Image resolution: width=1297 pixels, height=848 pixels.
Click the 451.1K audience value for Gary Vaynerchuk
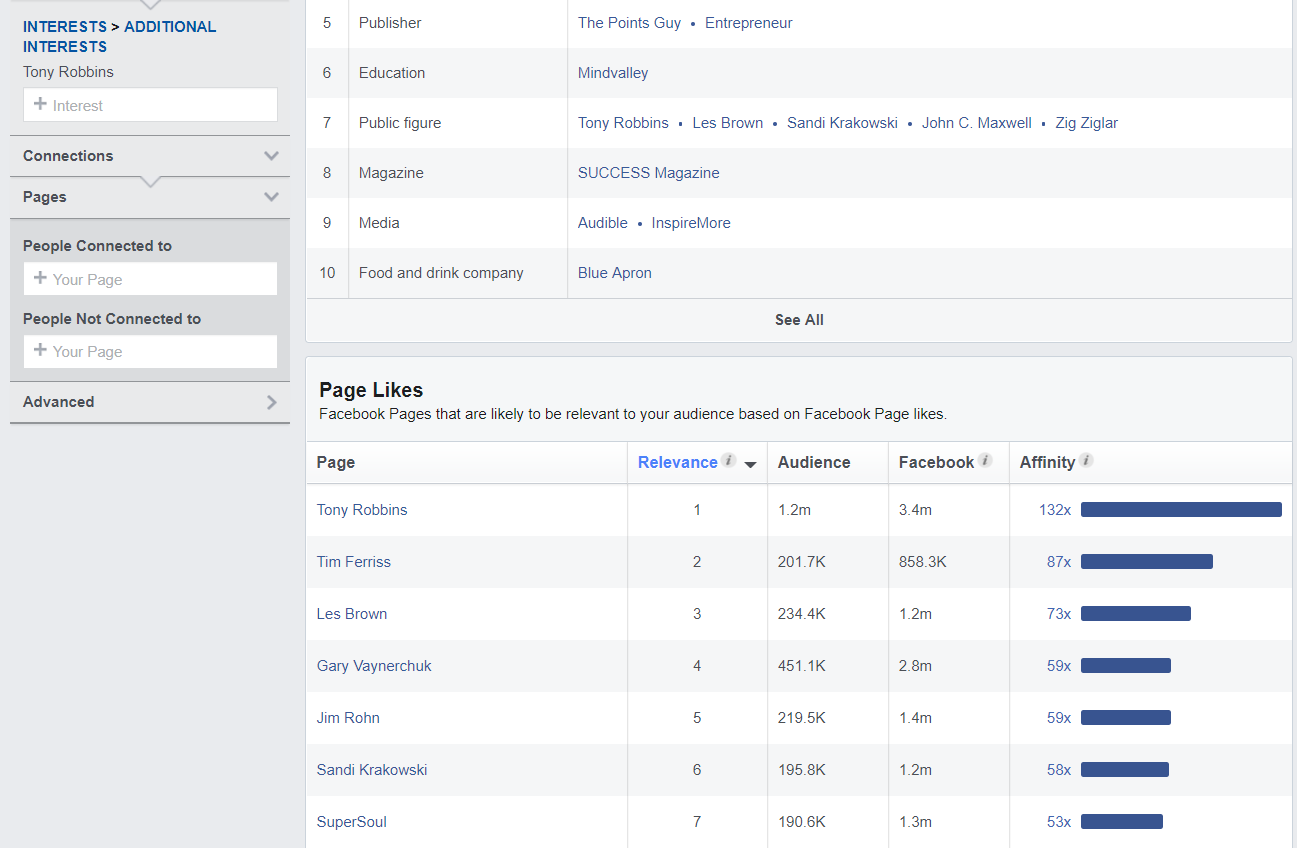click(802, 666)
